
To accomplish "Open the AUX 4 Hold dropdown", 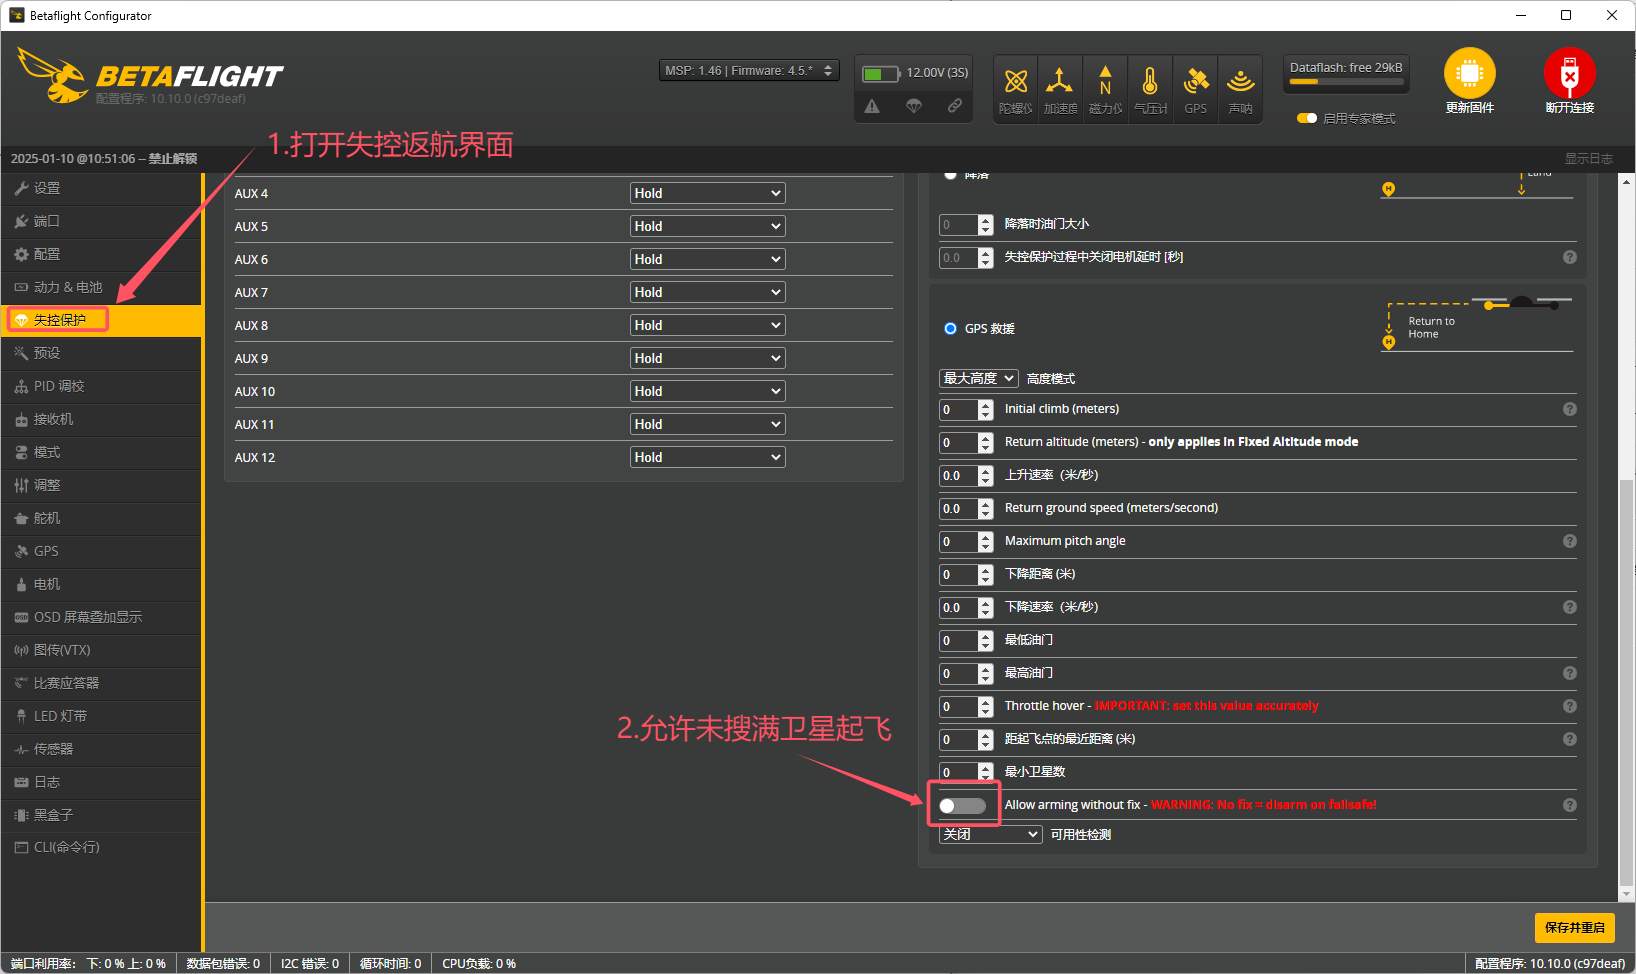I will point(707,193).
